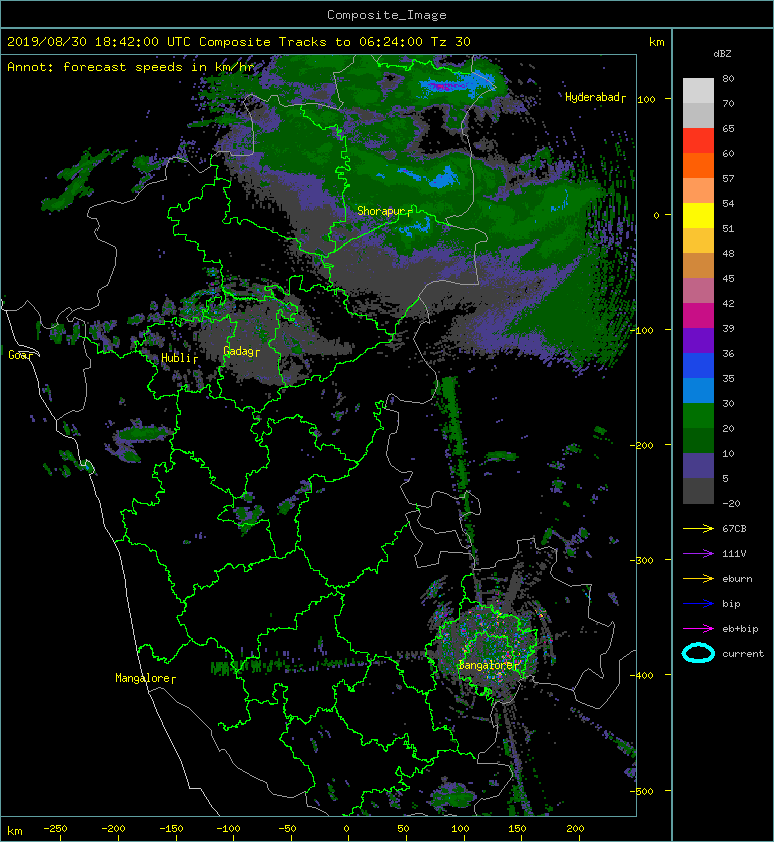Click the 'Composite_Image' window title
This screenshot has width=774, height=842.
[x=387, y=15]
